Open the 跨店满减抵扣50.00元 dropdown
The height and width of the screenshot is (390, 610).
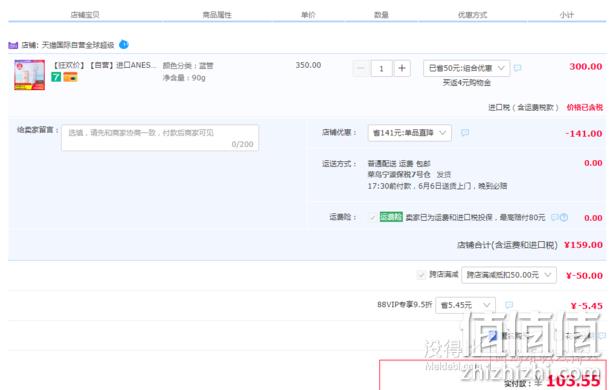(x=509, y=275)
